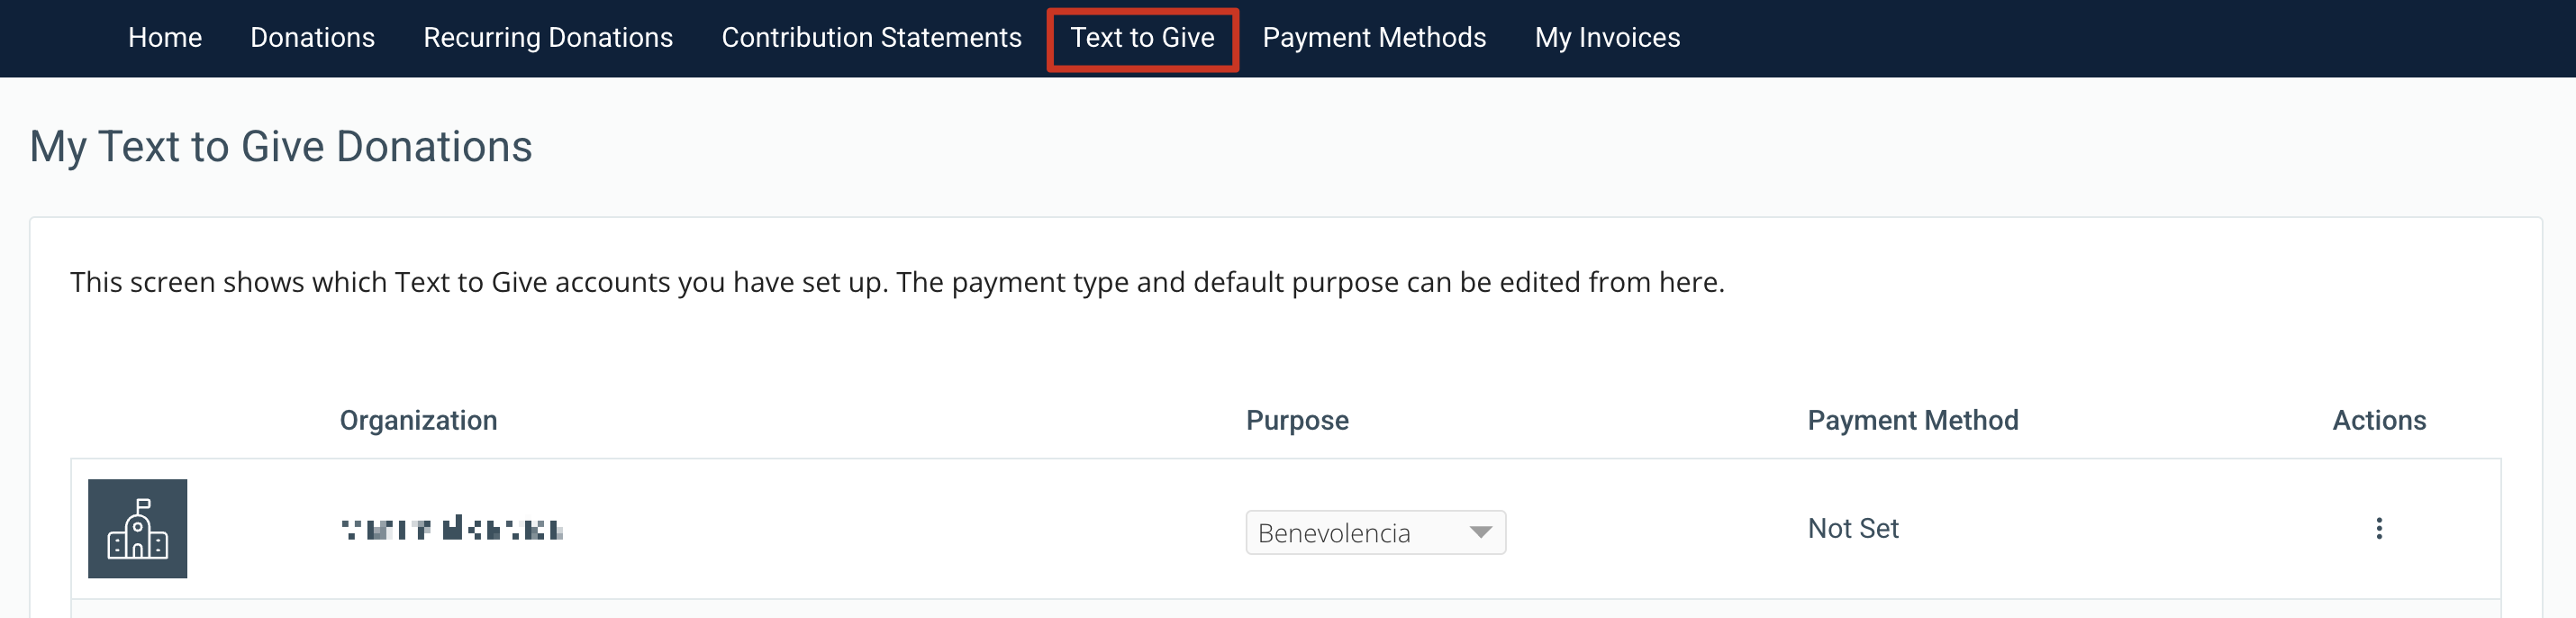Click the blurred organization name
This screenshot has width=2576, height=618.
tap(452, 528)
